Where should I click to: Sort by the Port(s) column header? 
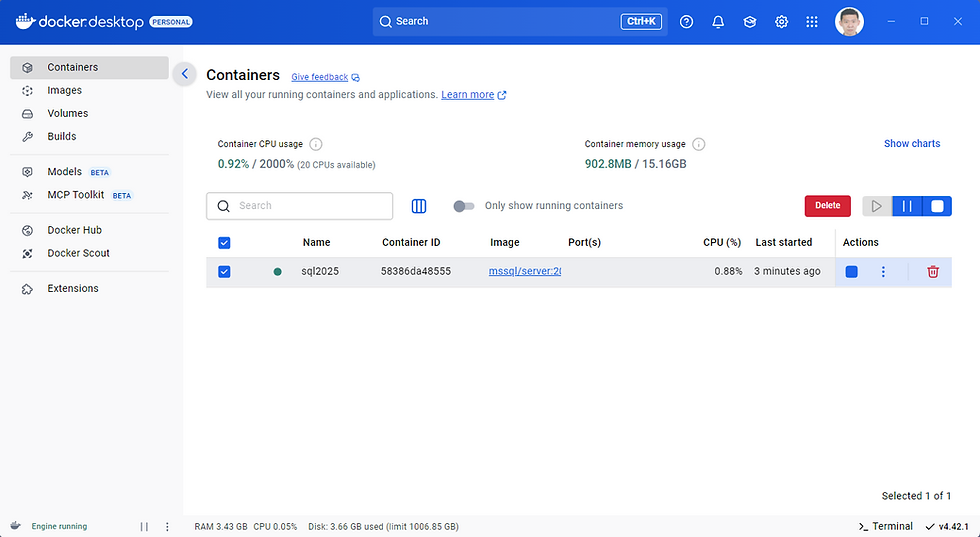(584, 243)
